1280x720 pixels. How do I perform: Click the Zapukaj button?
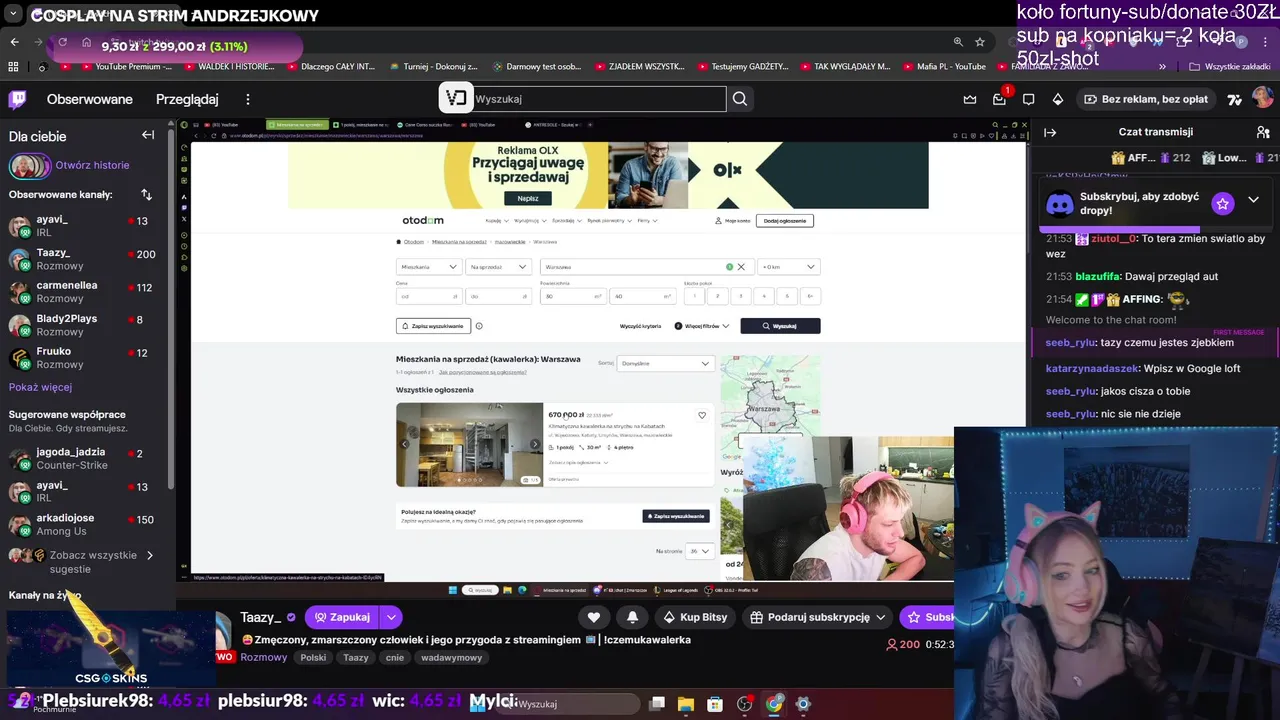tap(342, 617)
